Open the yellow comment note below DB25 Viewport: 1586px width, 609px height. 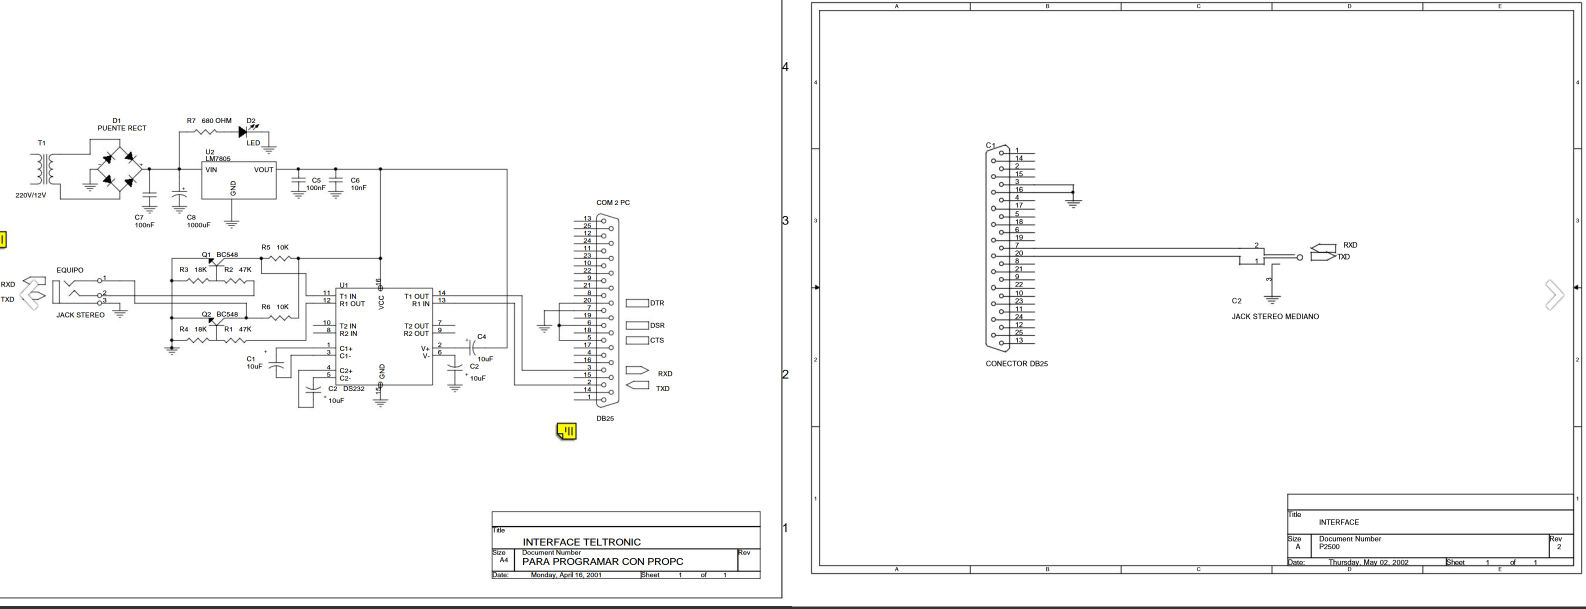click(x=567, y=431)
